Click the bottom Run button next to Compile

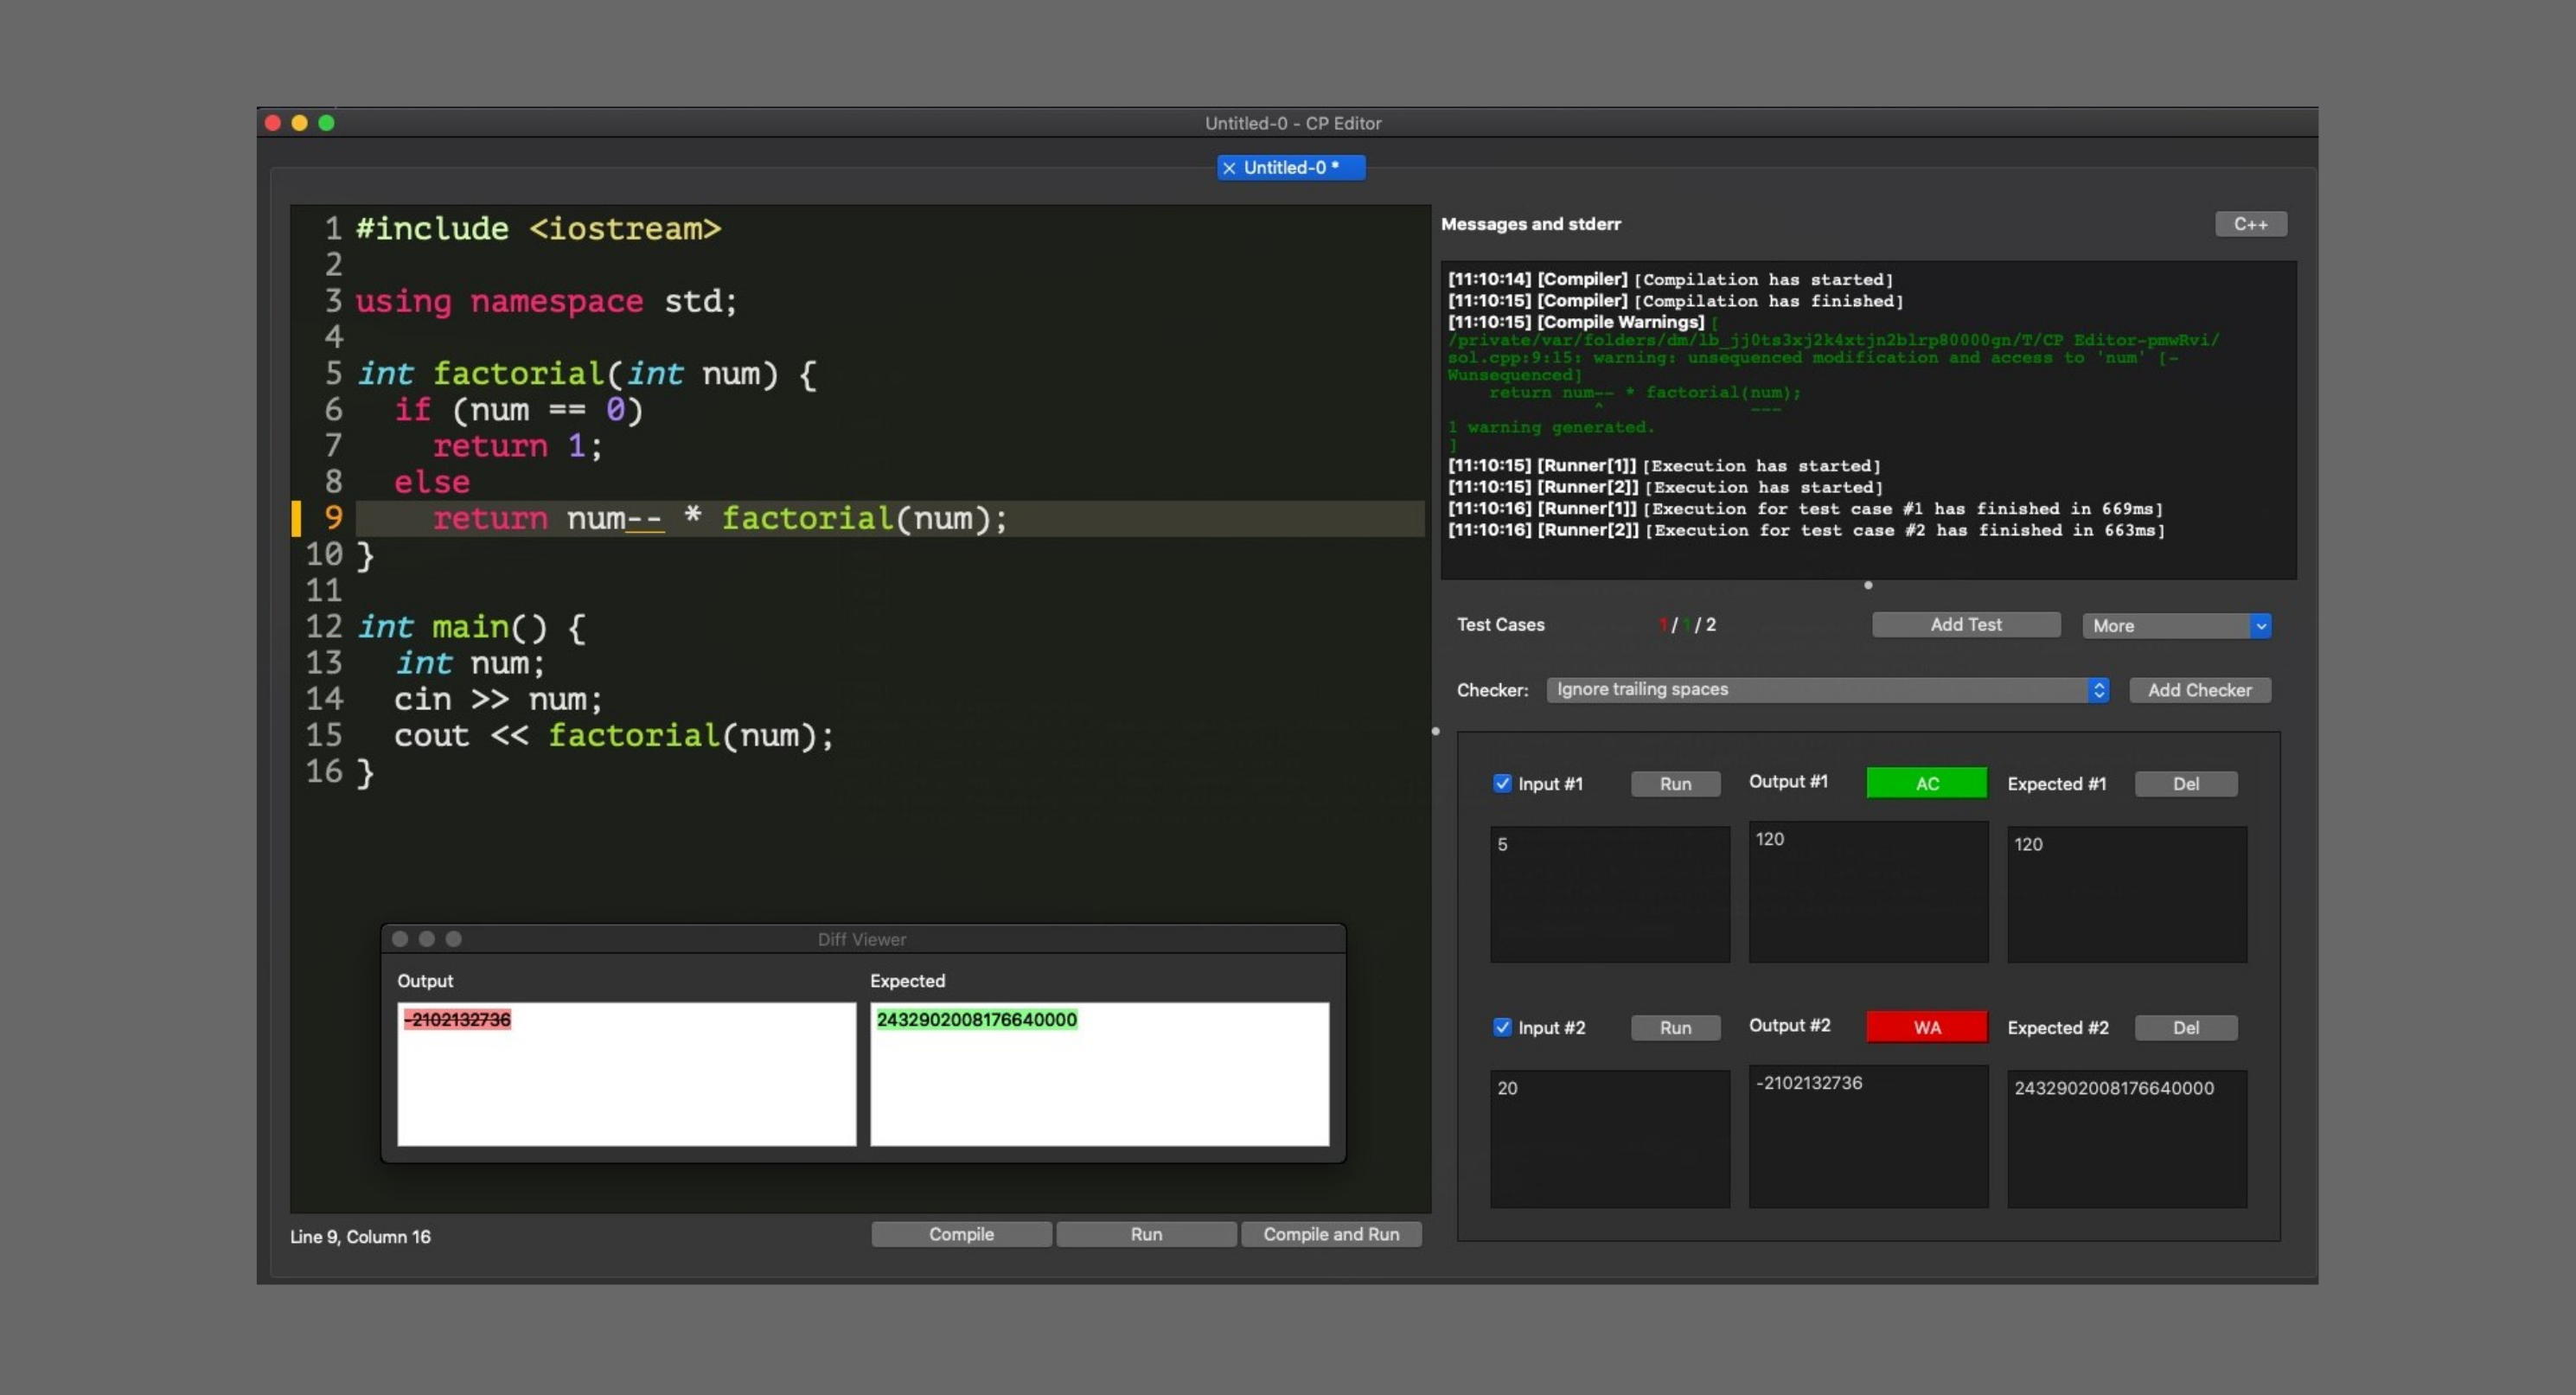[1146, 1234]
